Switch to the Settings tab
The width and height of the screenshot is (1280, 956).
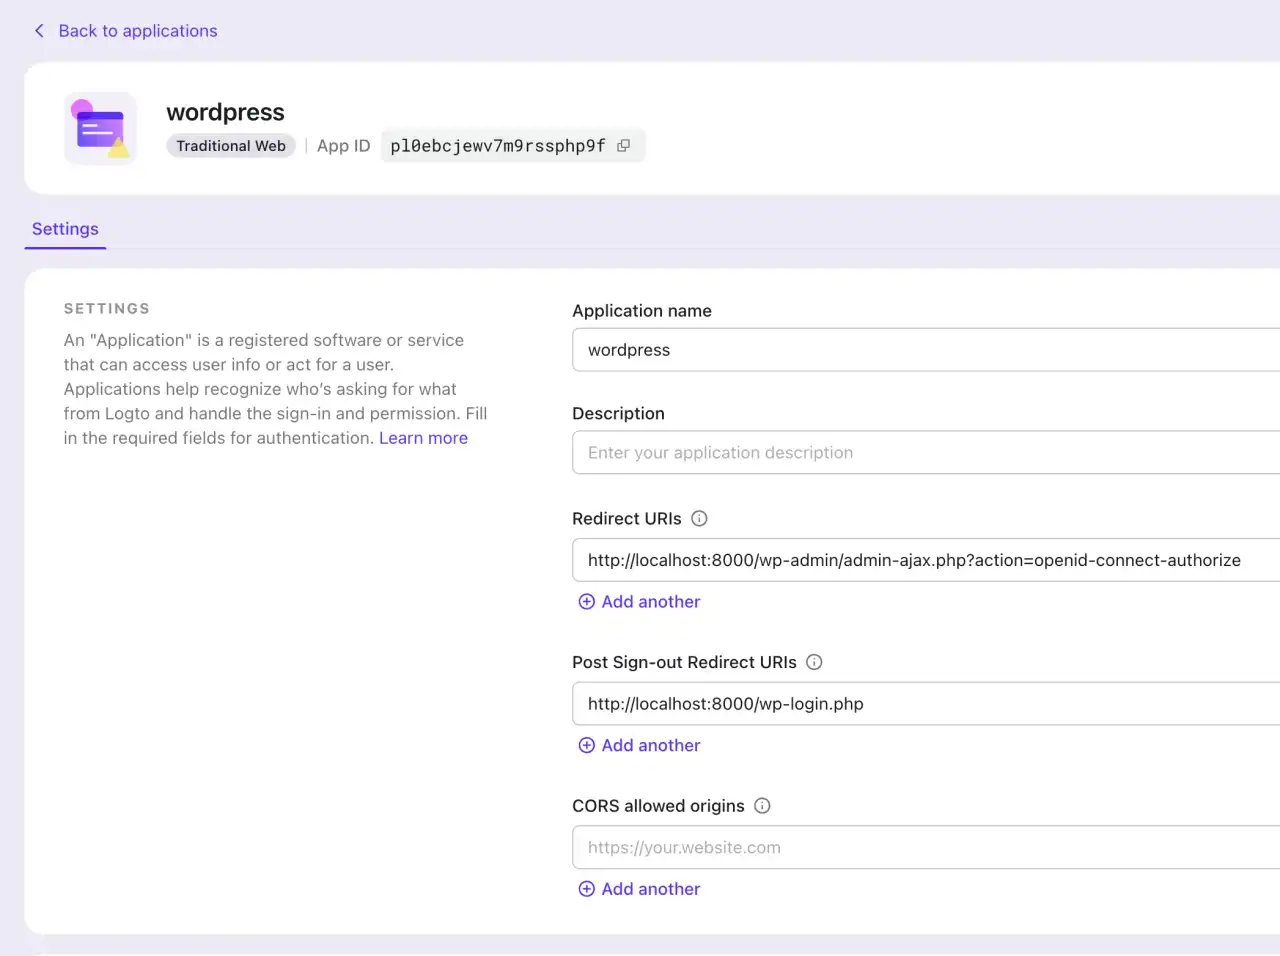(x=64, y=228)
